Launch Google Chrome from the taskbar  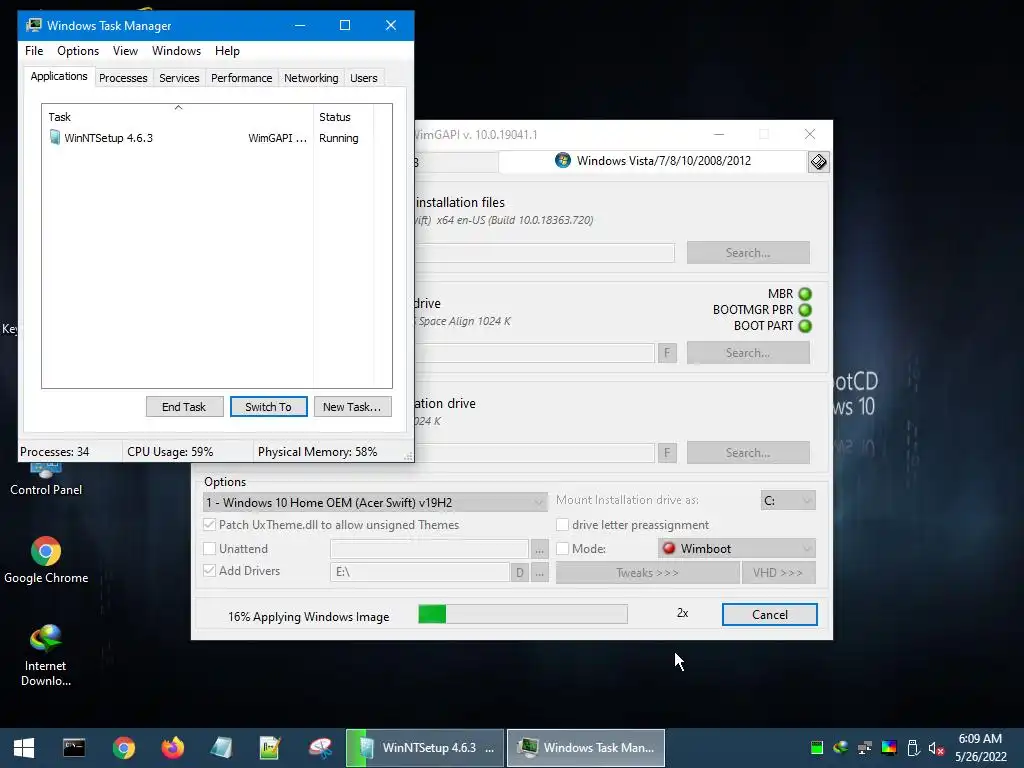[x=123, y=748]
